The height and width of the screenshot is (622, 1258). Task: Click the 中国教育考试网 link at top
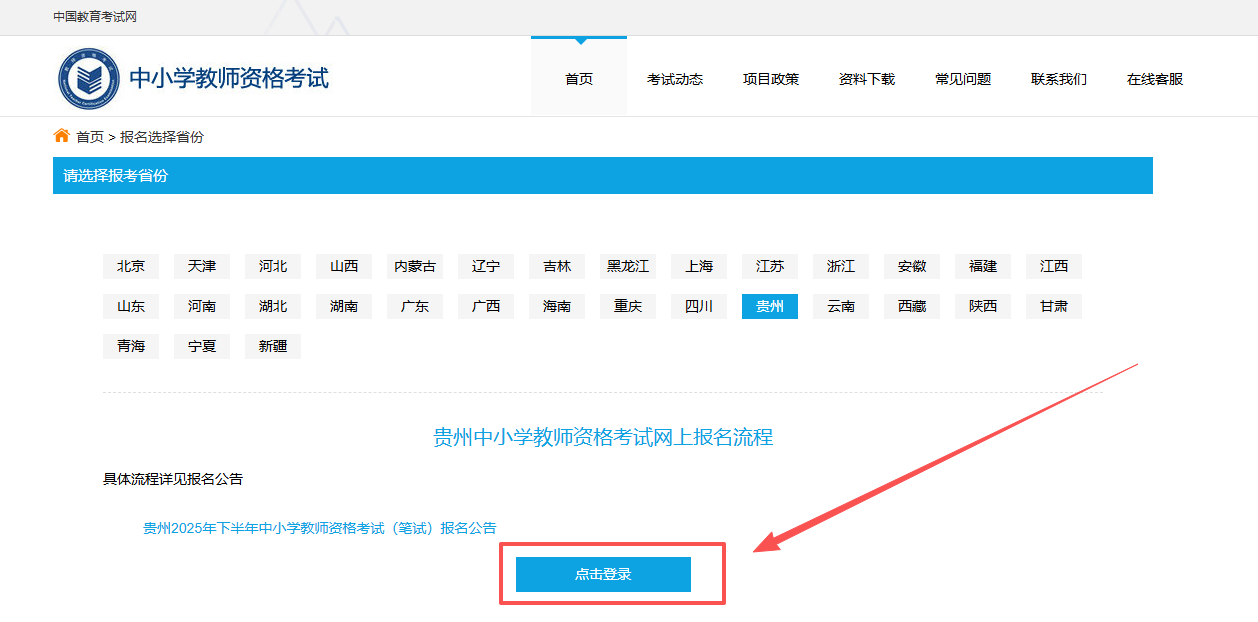(95, 18)
